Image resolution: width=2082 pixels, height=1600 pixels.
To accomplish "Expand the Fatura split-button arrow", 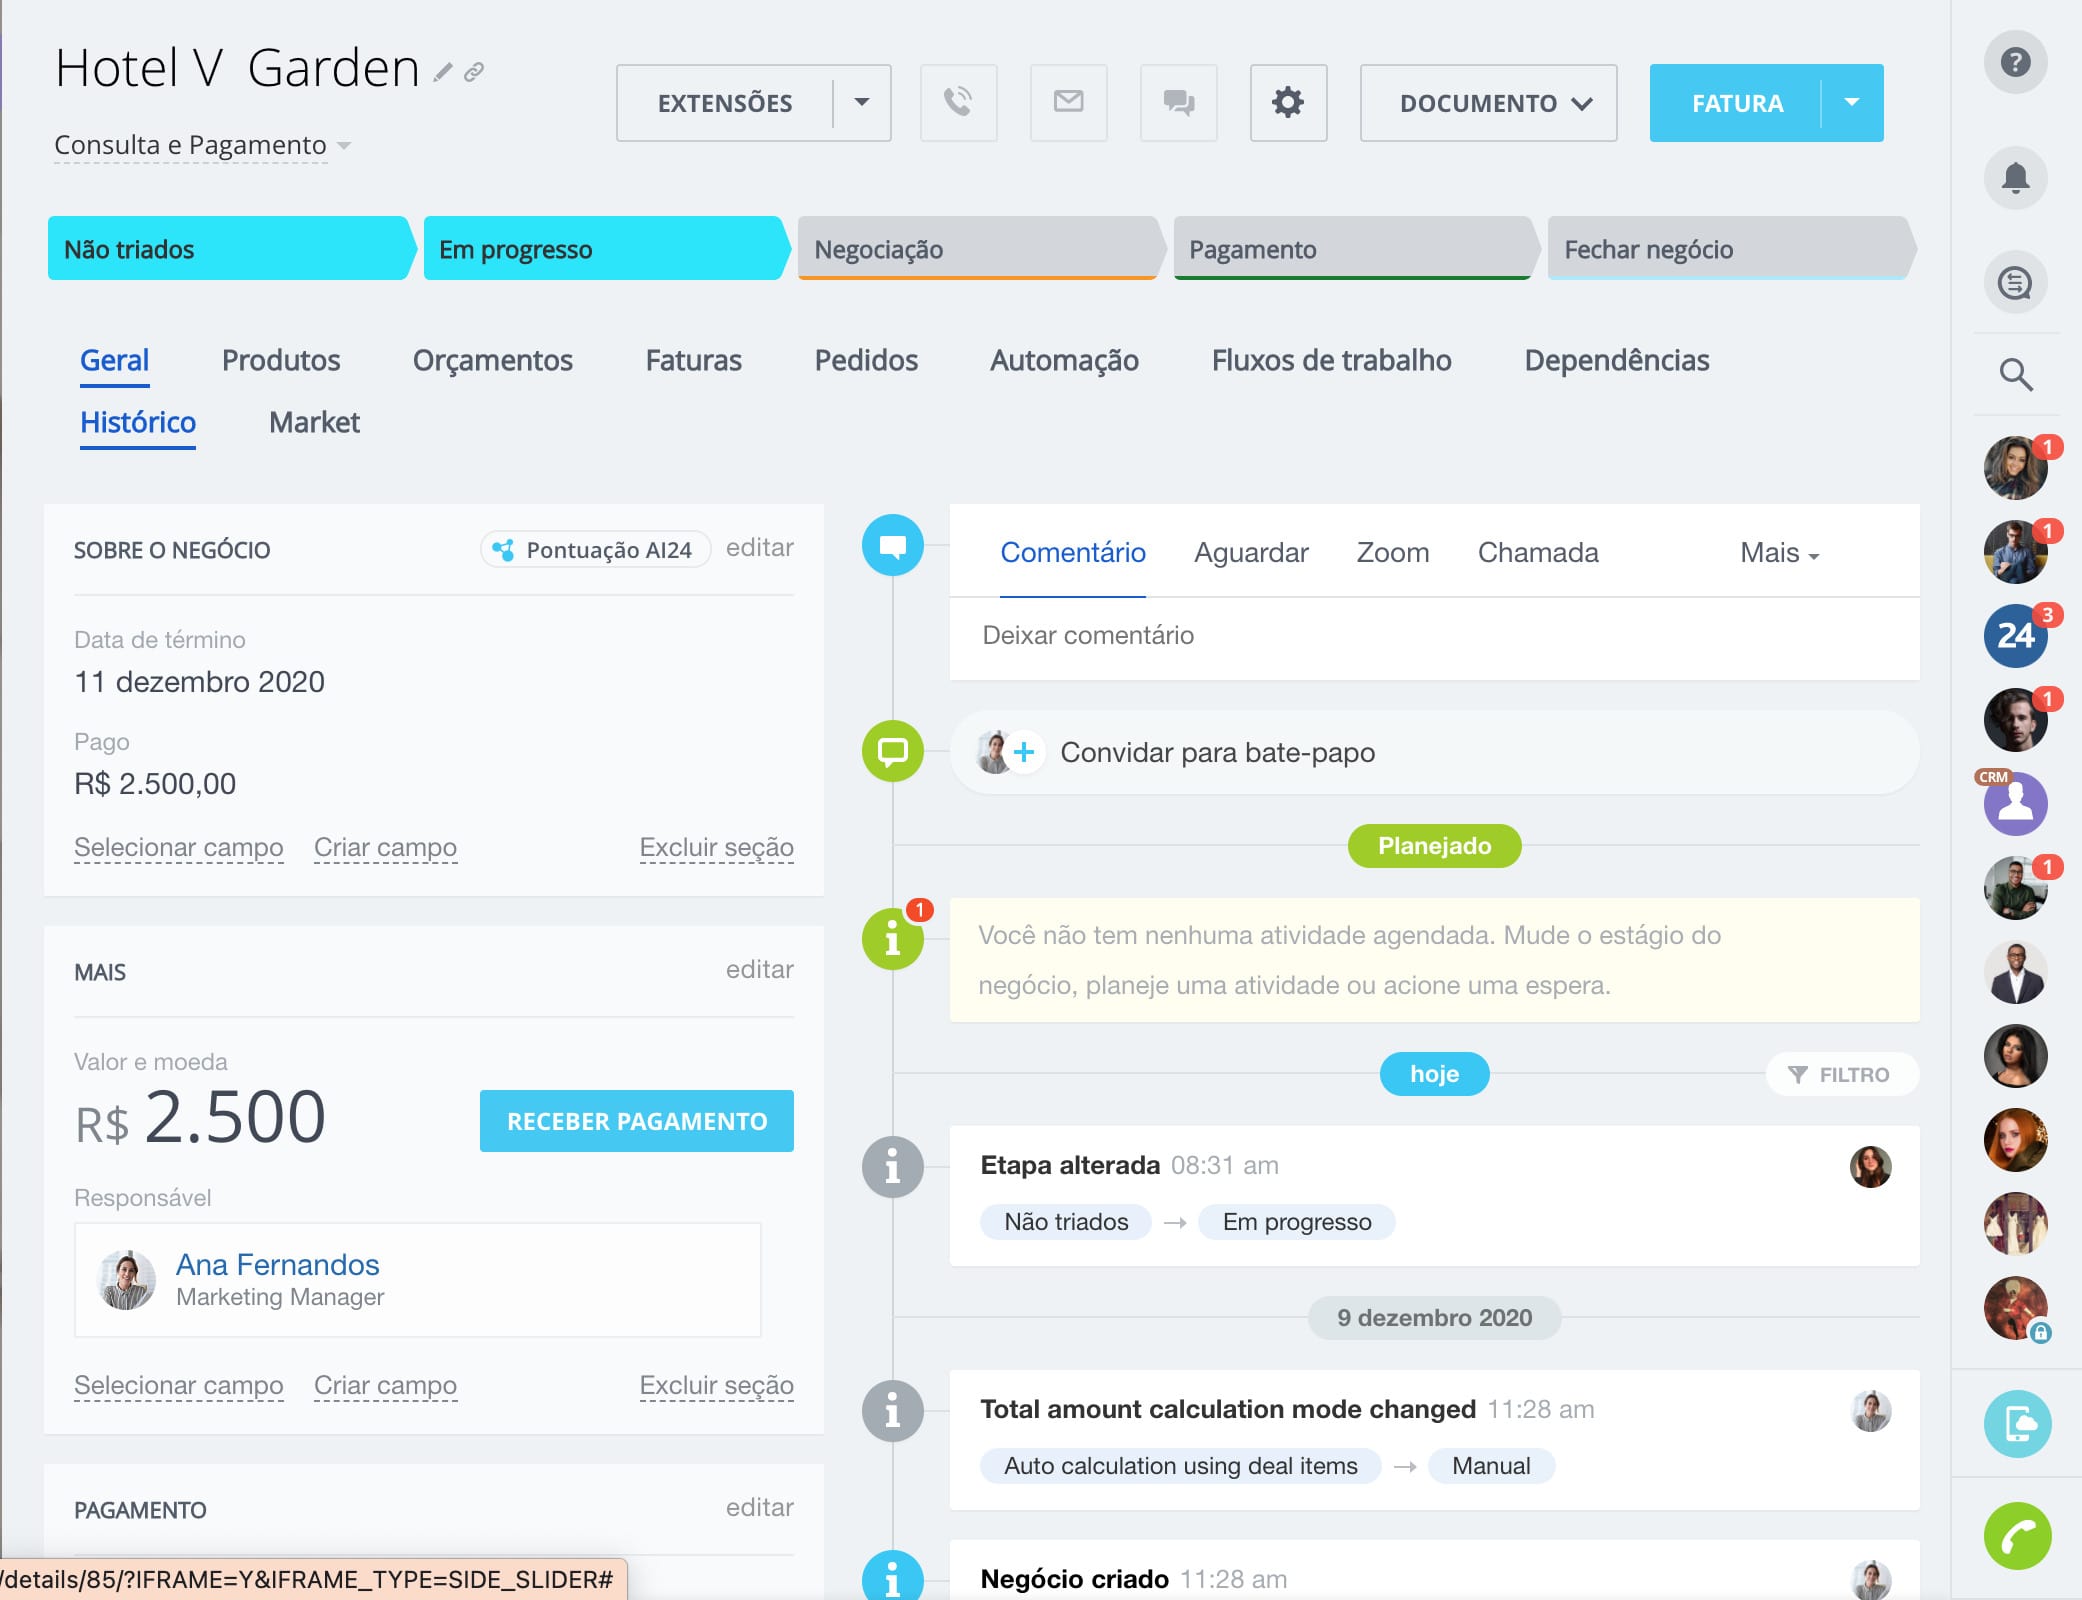I will (1851, 103).
